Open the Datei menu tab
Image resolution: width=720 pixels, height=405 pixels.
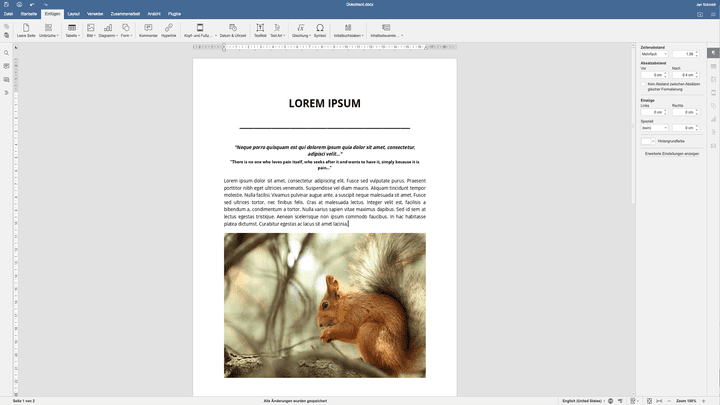[8, 14]
